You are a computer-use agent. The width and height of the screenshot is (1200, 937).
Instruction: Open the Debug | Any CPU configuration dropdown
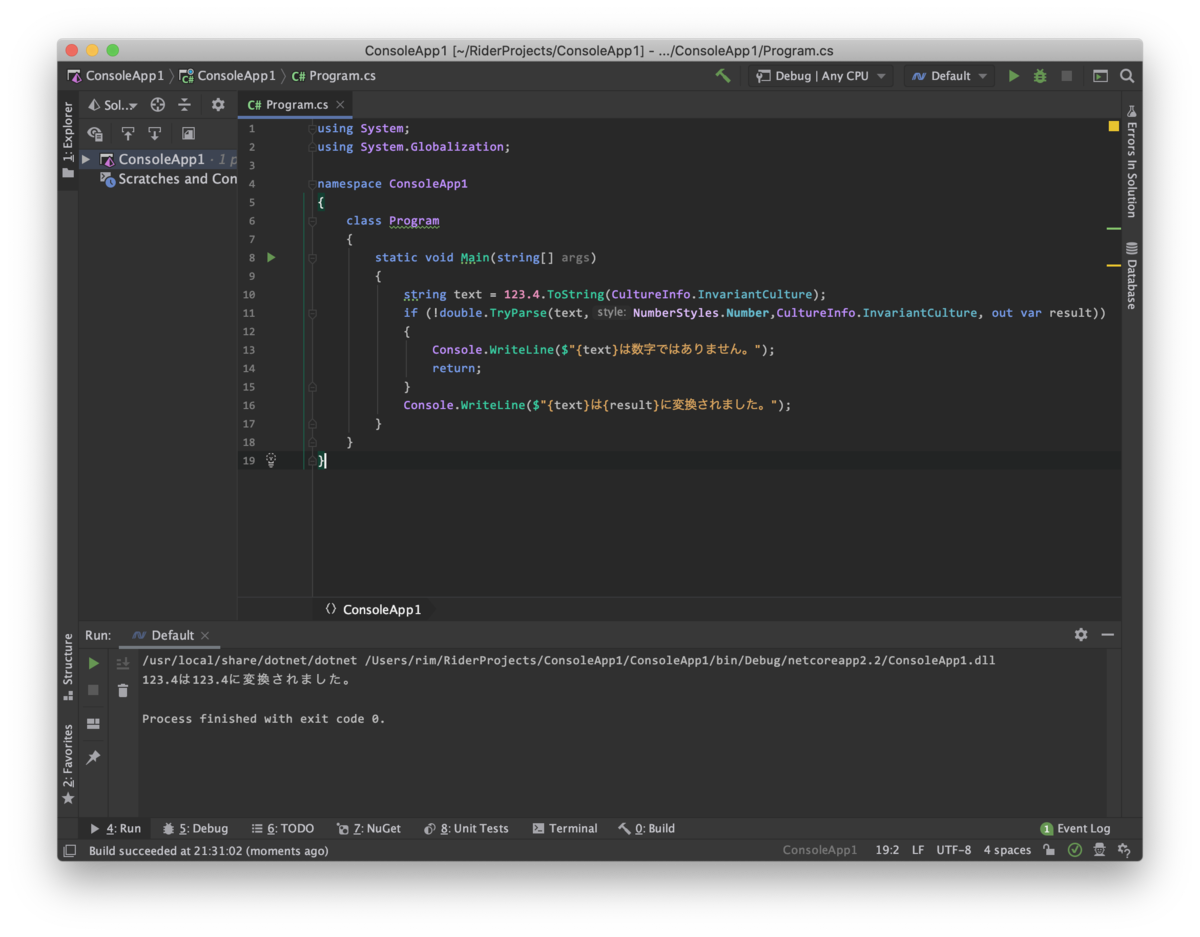coord(820,76)
